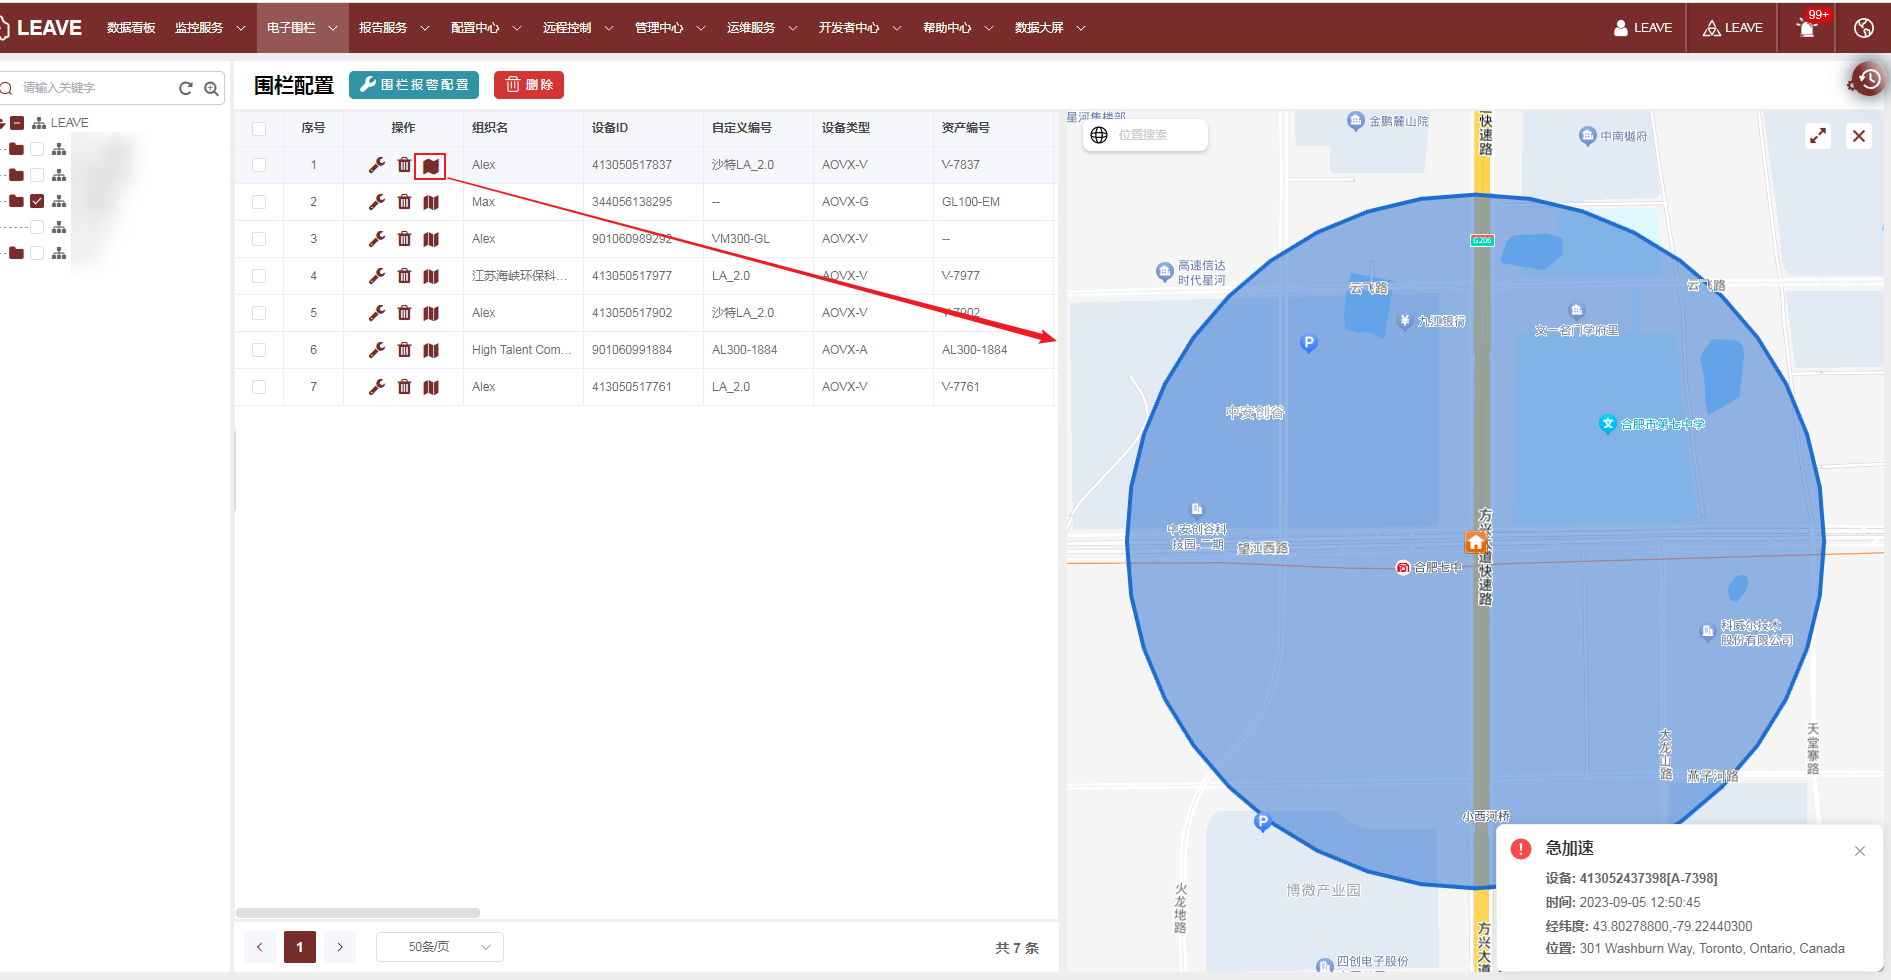Expand the map to fullscreen

[1818, 136]
